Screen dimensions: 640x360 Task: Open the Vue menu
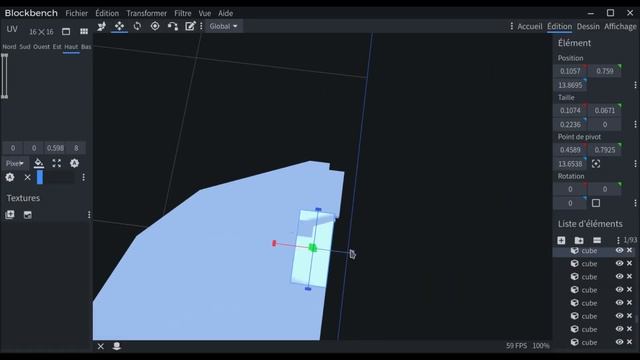(204, 13)
